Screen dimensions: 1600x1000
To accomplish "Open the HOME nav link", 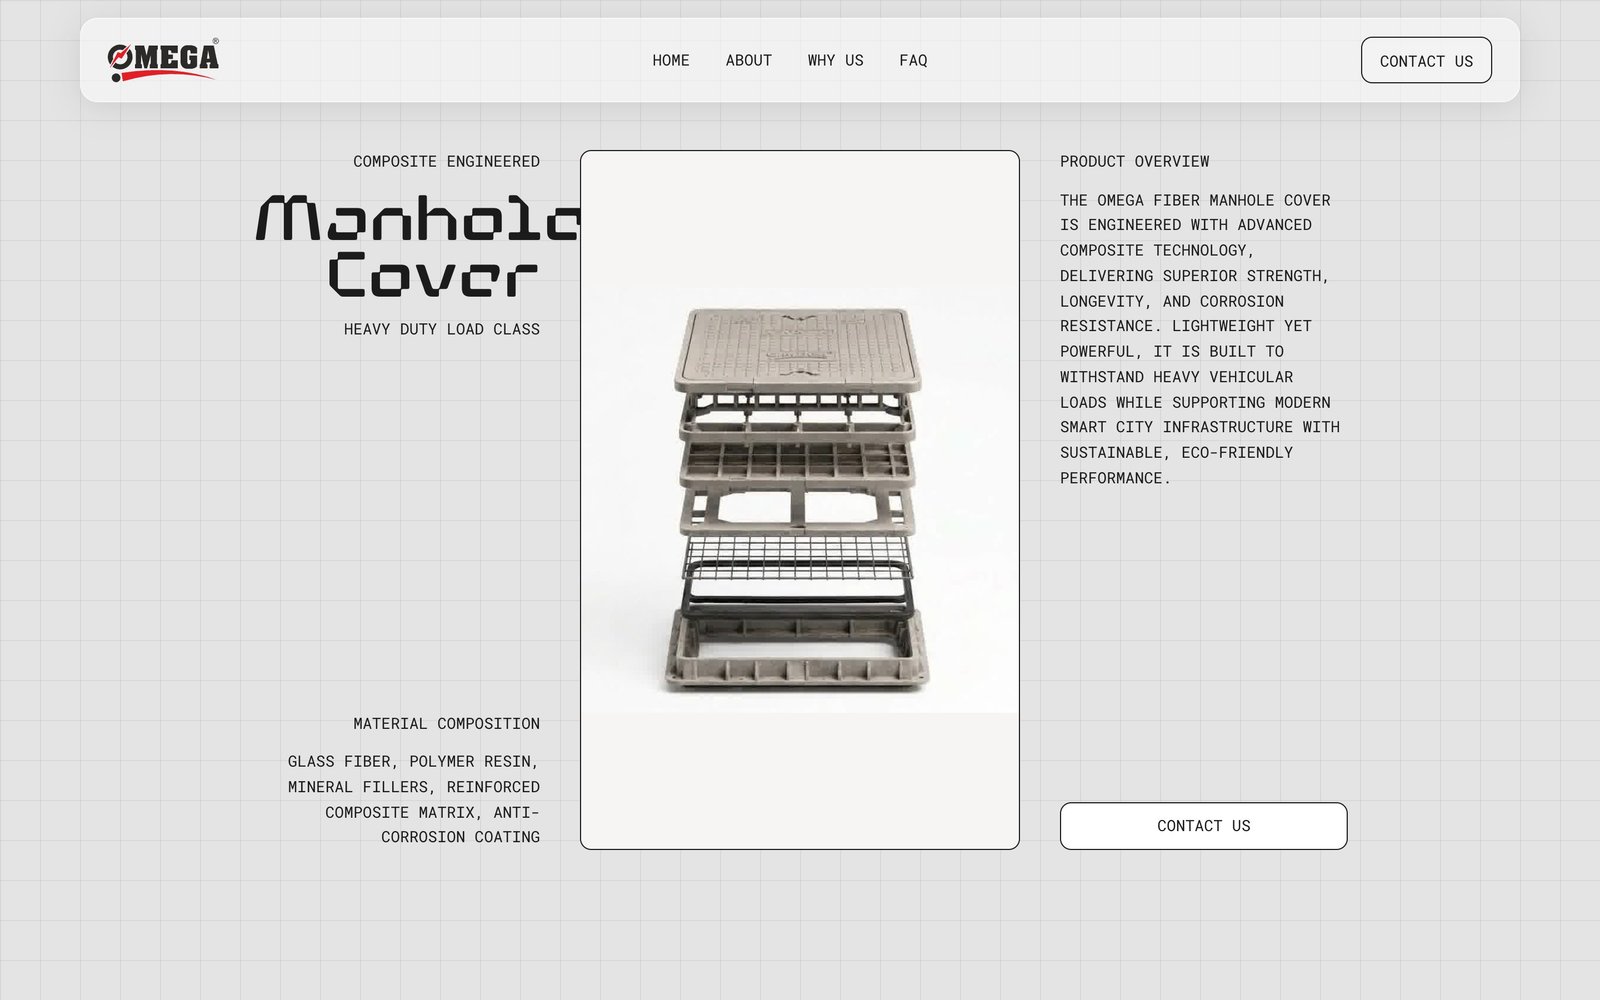I will pyautogui.click(x=671, y=60).
